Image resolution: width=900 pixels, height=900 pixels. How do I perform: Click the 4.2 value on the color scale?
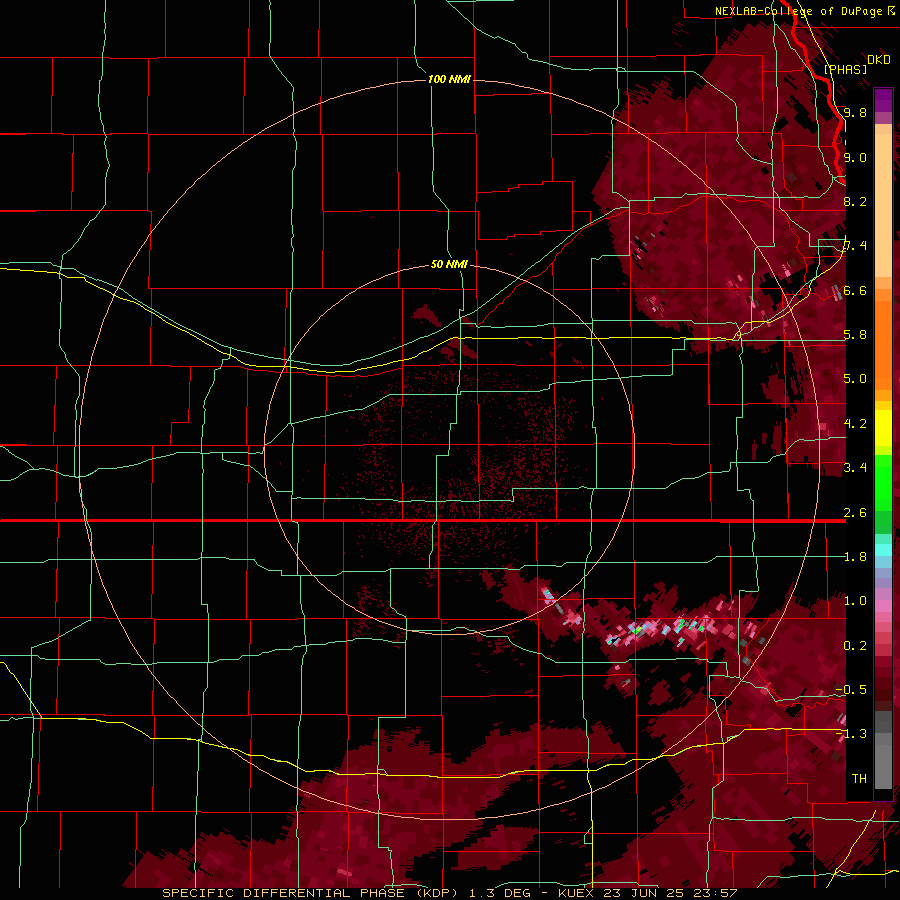(x=855, y=424)
